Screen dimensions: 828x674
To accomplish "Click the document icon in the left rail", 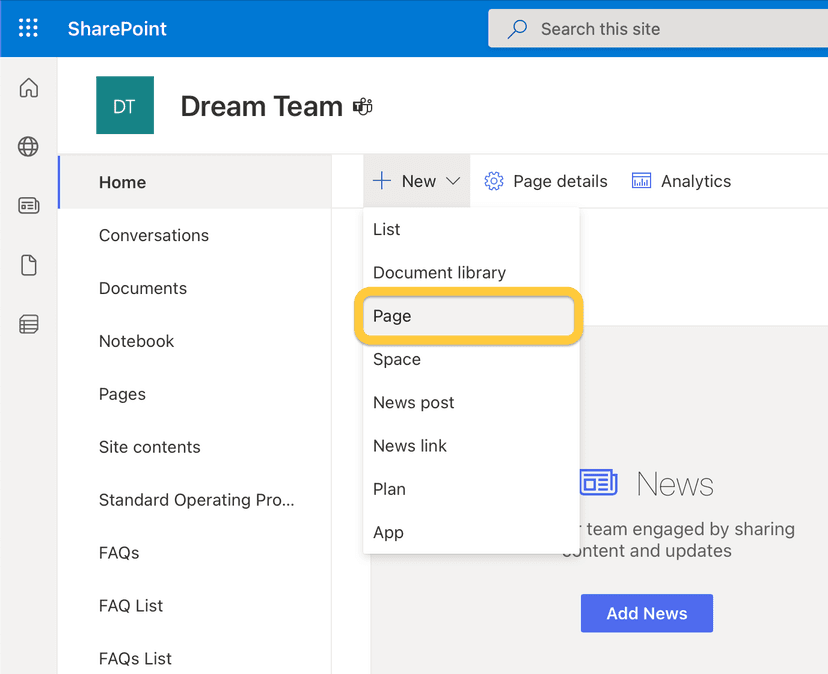I will click(29, 265).
